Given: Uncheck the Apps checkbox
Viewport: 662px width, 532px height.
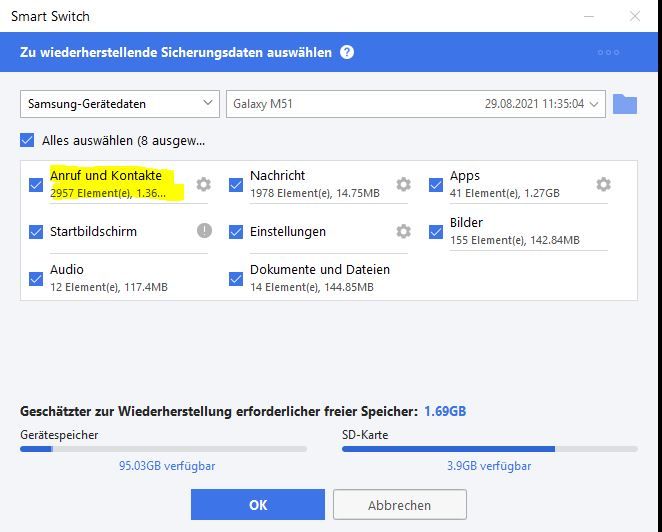Looking at the screenshot, I should pyautogui.click(x=436, y=185).
